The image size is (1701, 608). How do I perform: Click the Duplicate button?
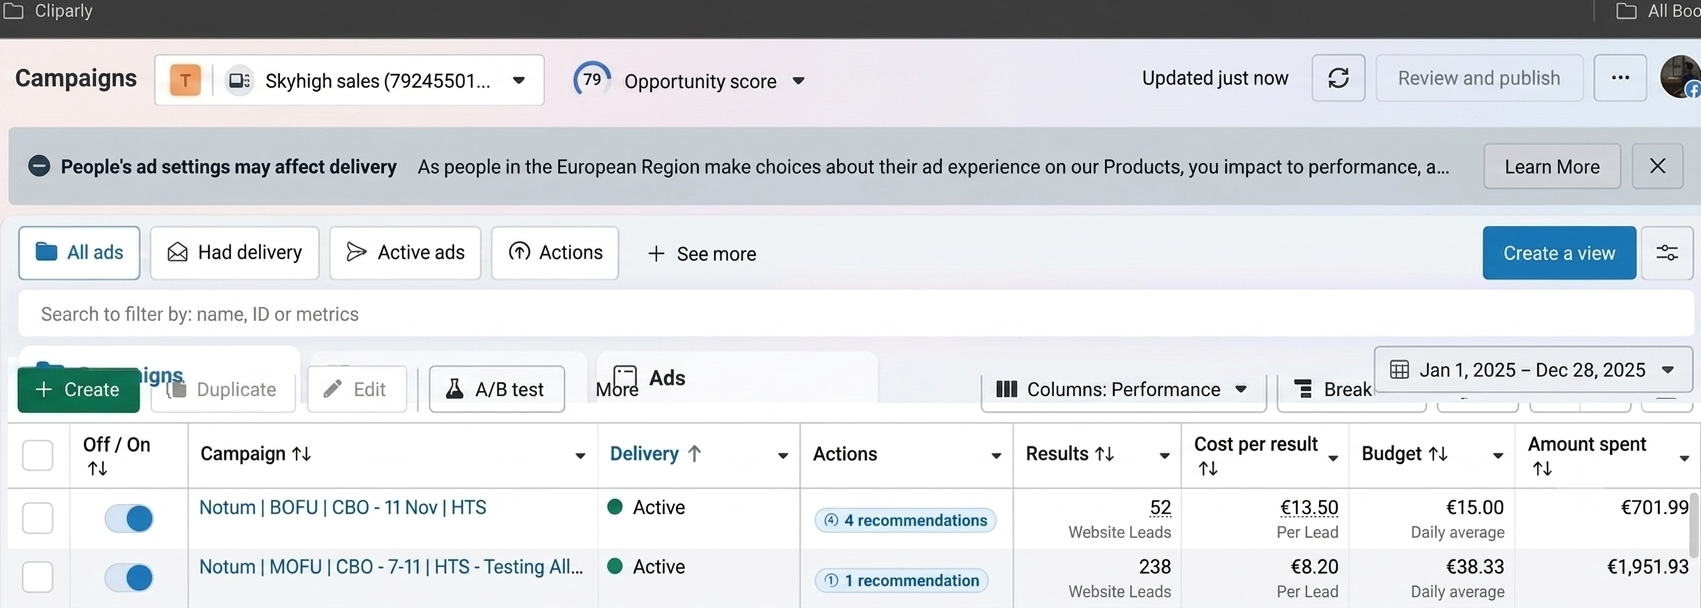(x=223, y=389)
